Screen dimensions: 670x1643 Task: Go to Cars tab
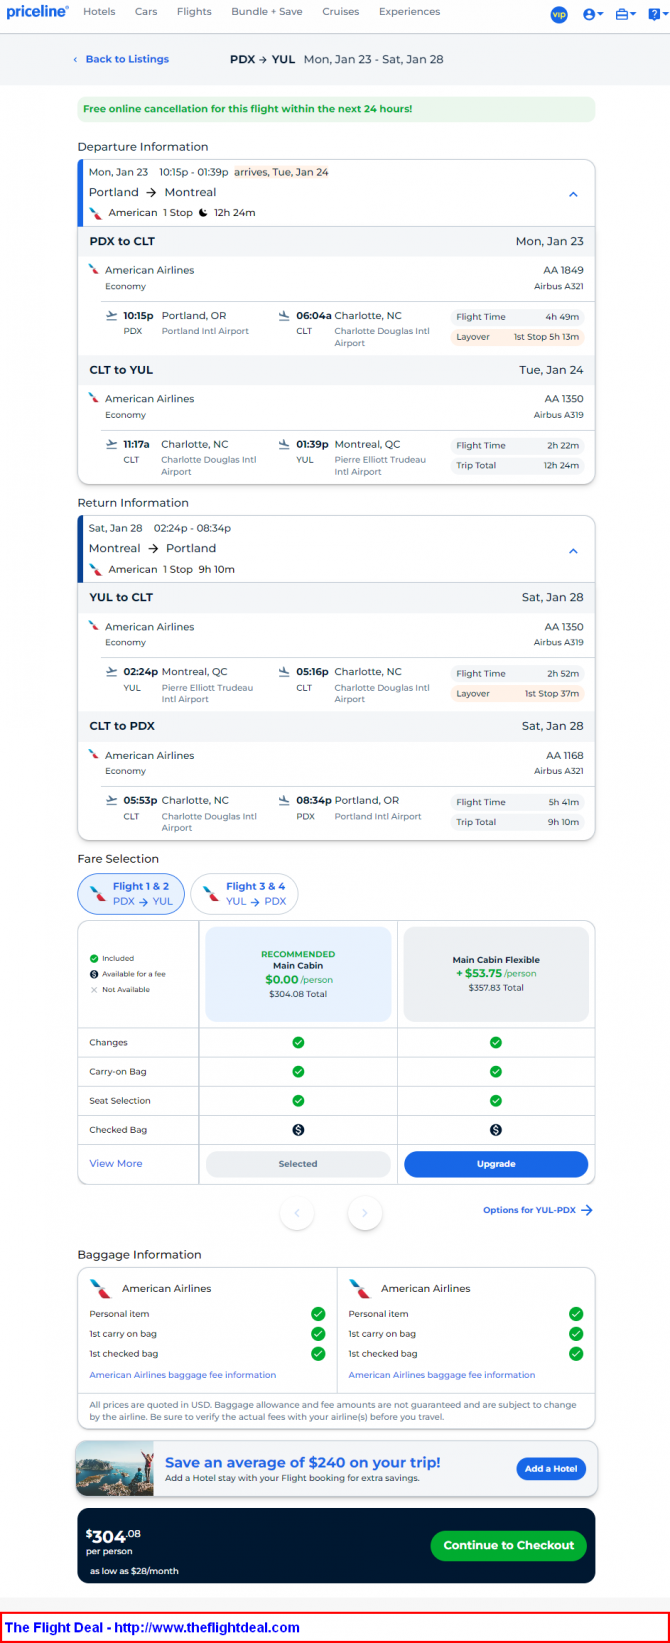146,12
